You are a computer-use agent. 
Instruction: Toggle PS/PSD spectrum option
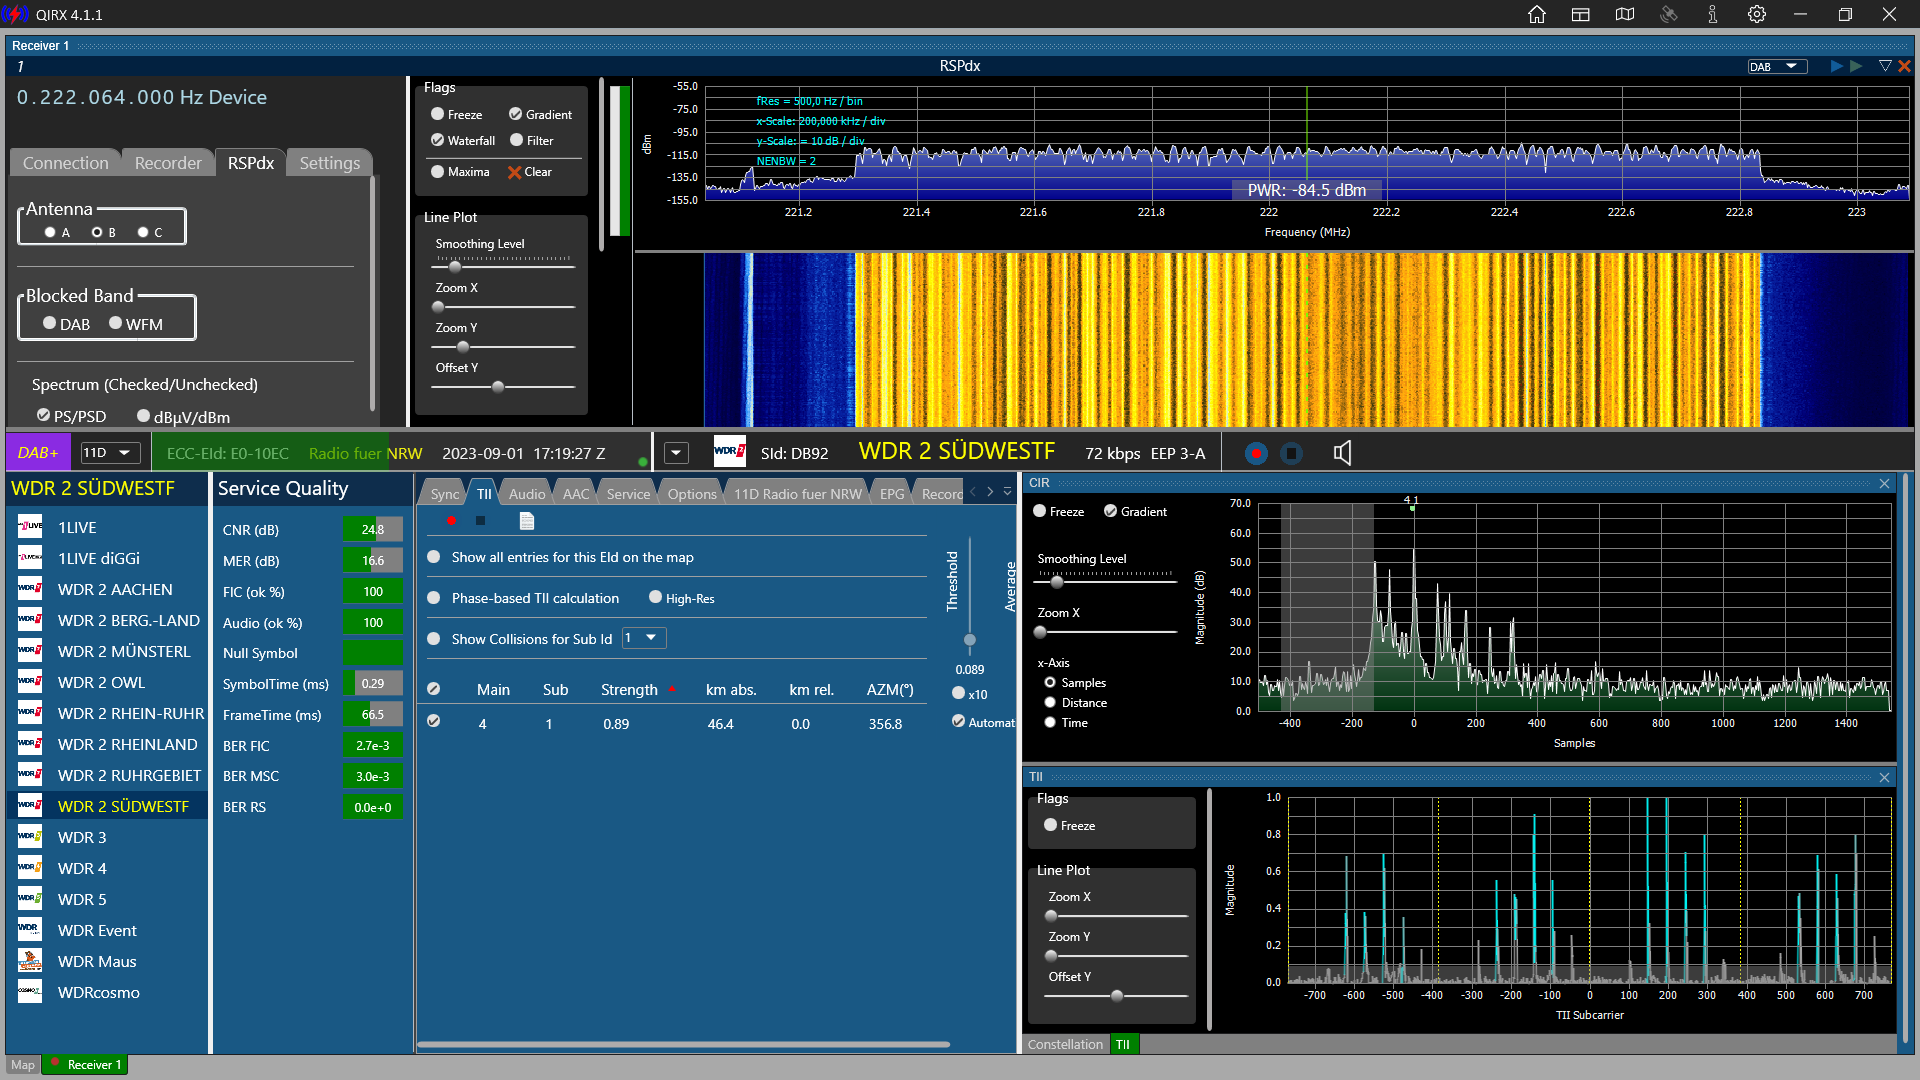point(43,416)
